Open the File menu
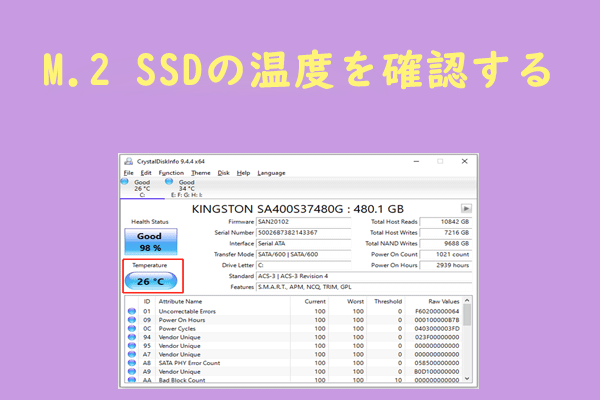The width and height of the screenshot is (600, 400). 129,173
